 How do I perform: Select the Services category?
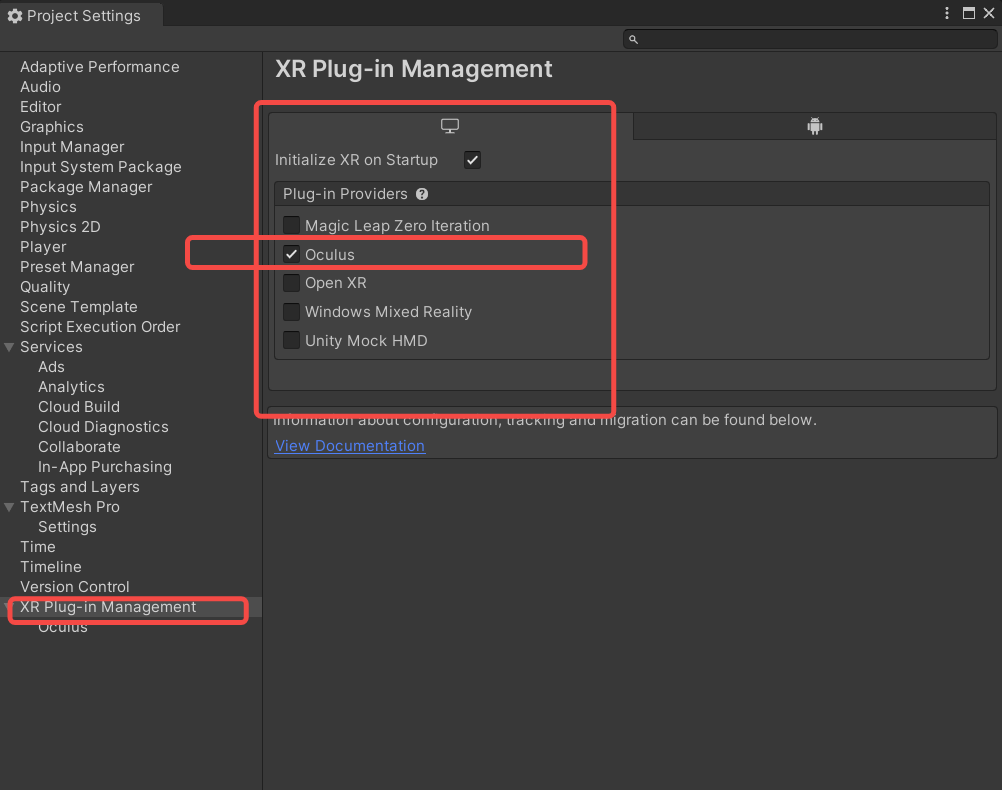coord(51,347)
